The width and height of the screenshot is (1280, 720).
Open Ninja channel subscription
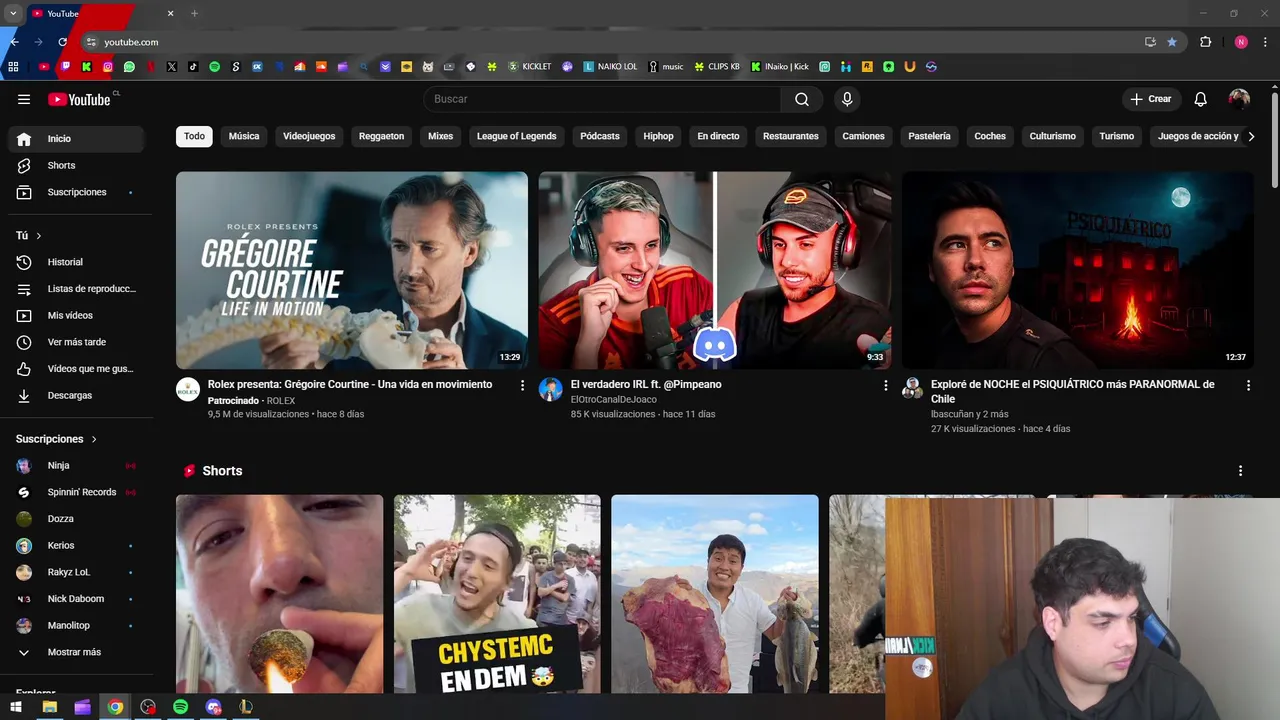coord(76,465)
